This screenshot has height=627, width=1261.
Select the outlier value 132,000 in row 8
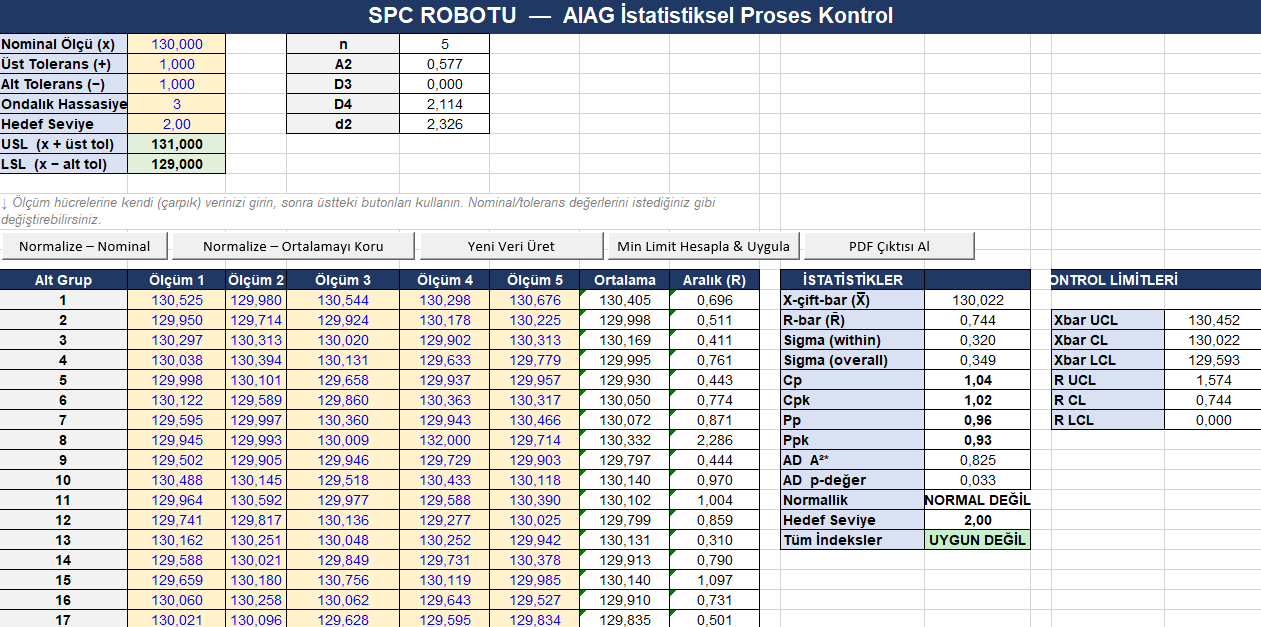point(444,440)
